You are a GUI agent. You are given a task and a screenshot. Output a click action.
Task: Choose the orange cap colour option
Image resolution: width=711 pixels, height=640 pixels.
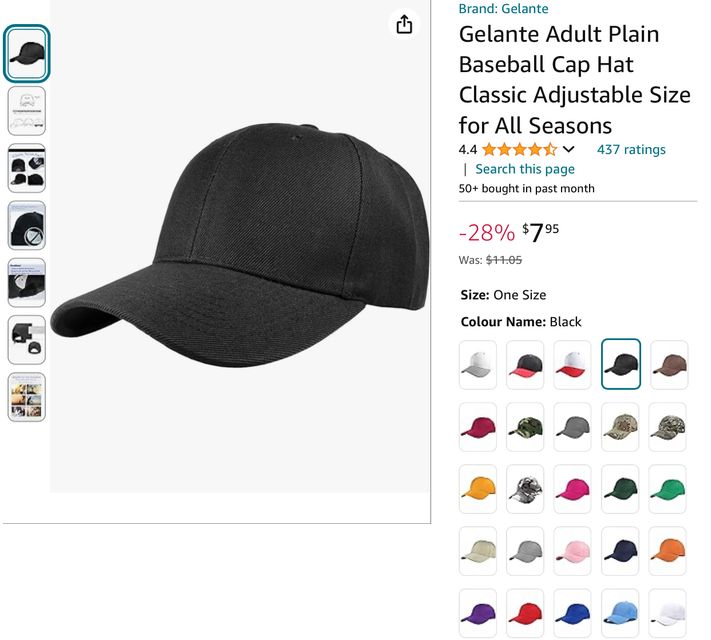[669, 551]
